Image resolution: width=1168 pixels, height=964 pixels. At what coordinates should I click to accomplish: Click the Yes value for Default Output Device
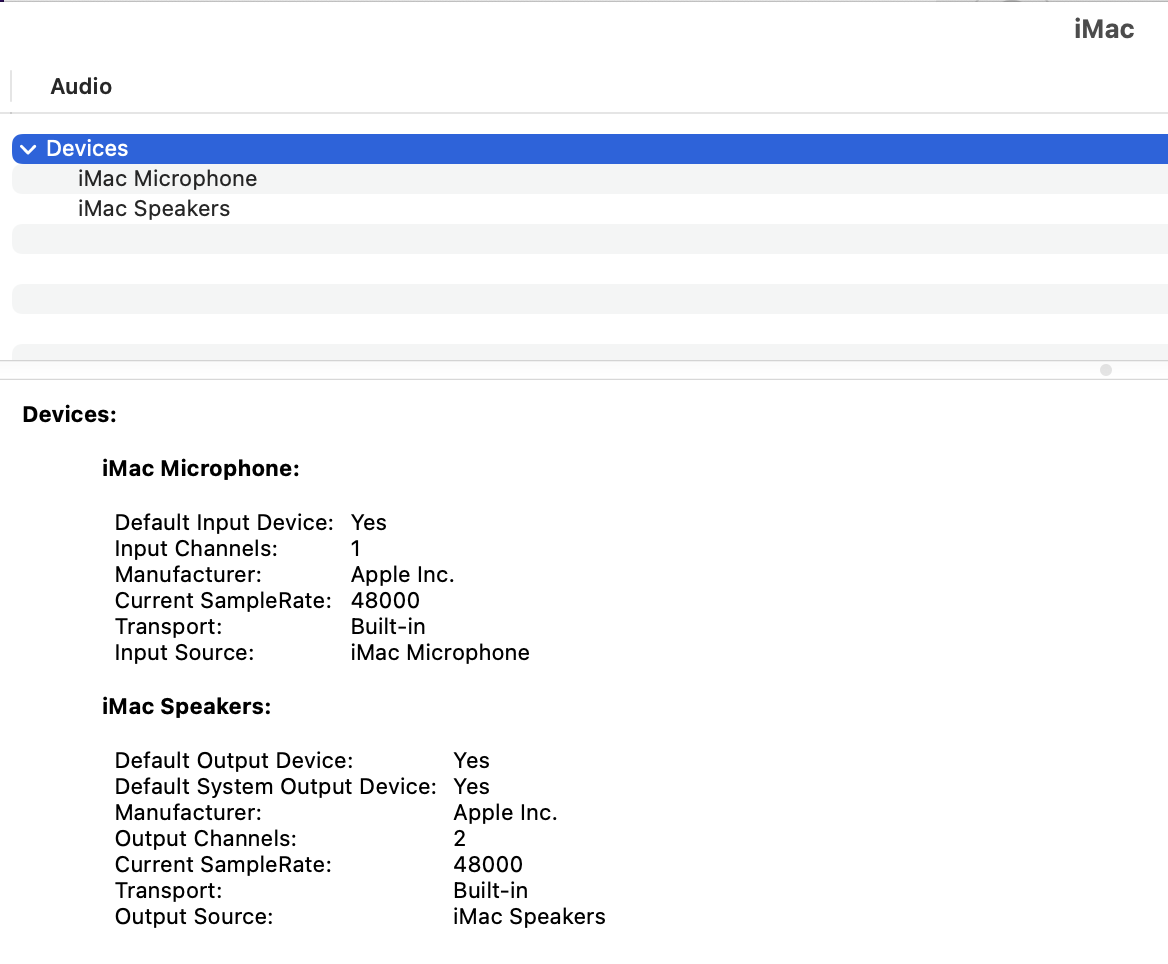tap(472, 761)
